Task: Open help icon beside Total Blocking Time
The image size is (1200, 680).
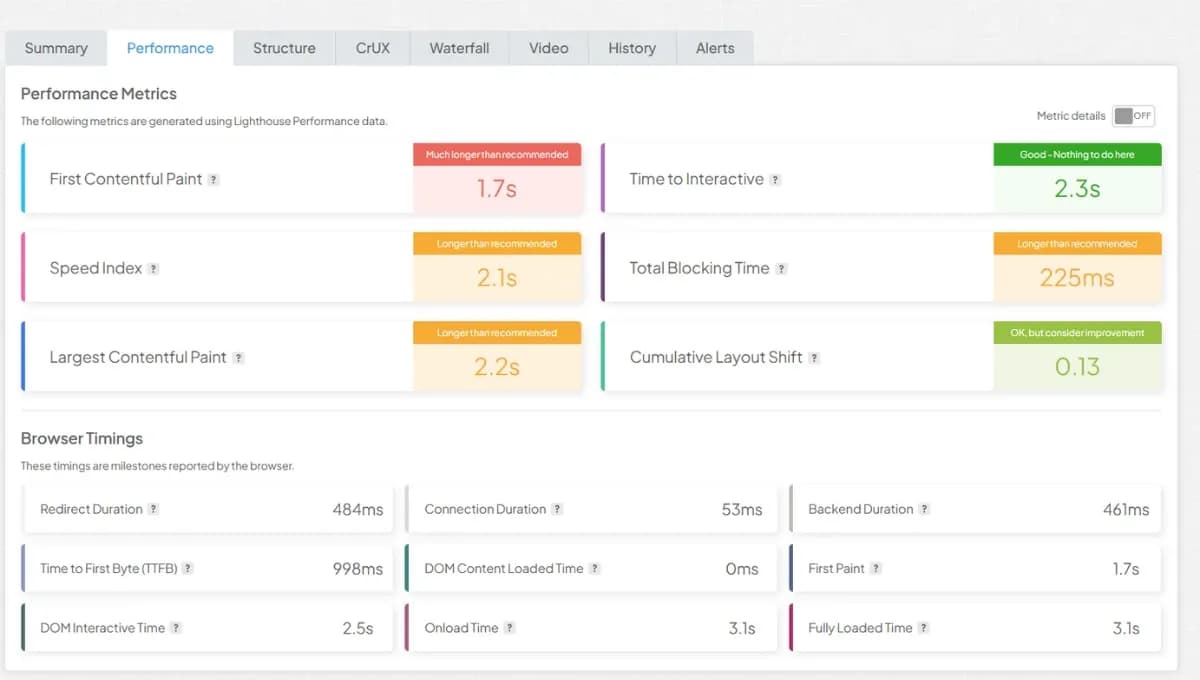Action: [x=781, y=269]
